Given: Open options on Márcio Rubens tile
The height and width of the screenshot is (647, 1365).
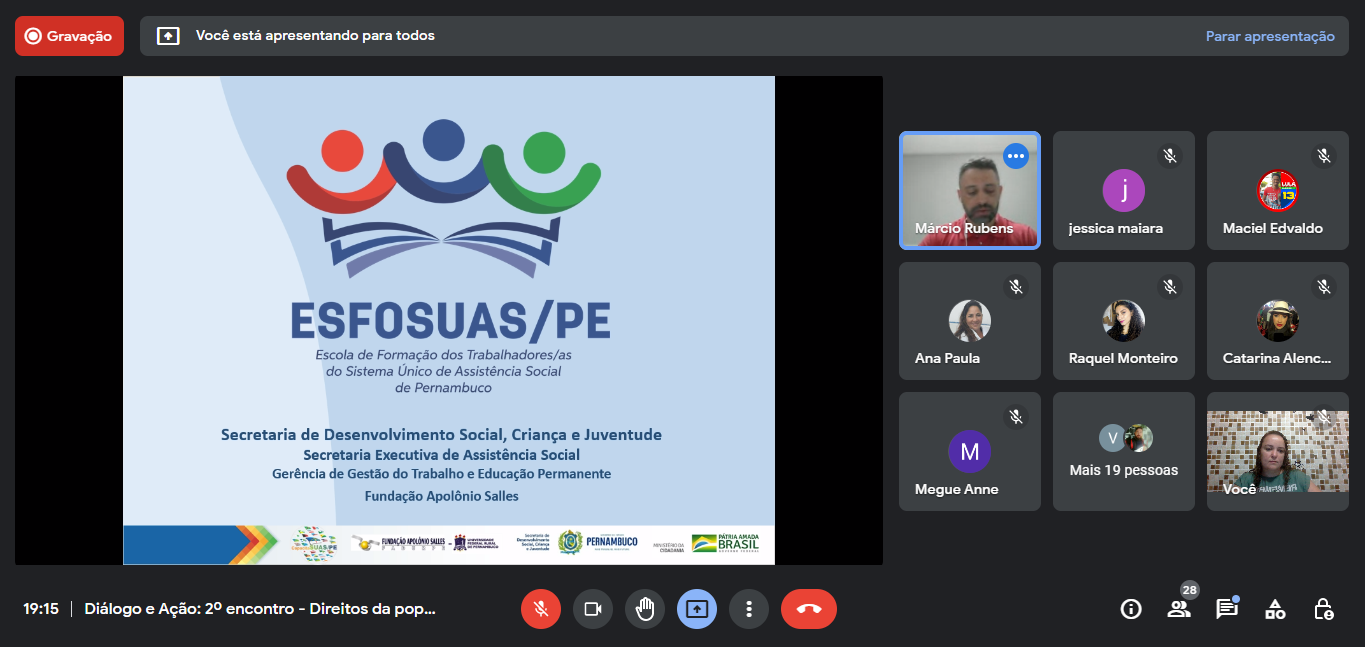Looking at the screenshot, I should pos(1016,156).
